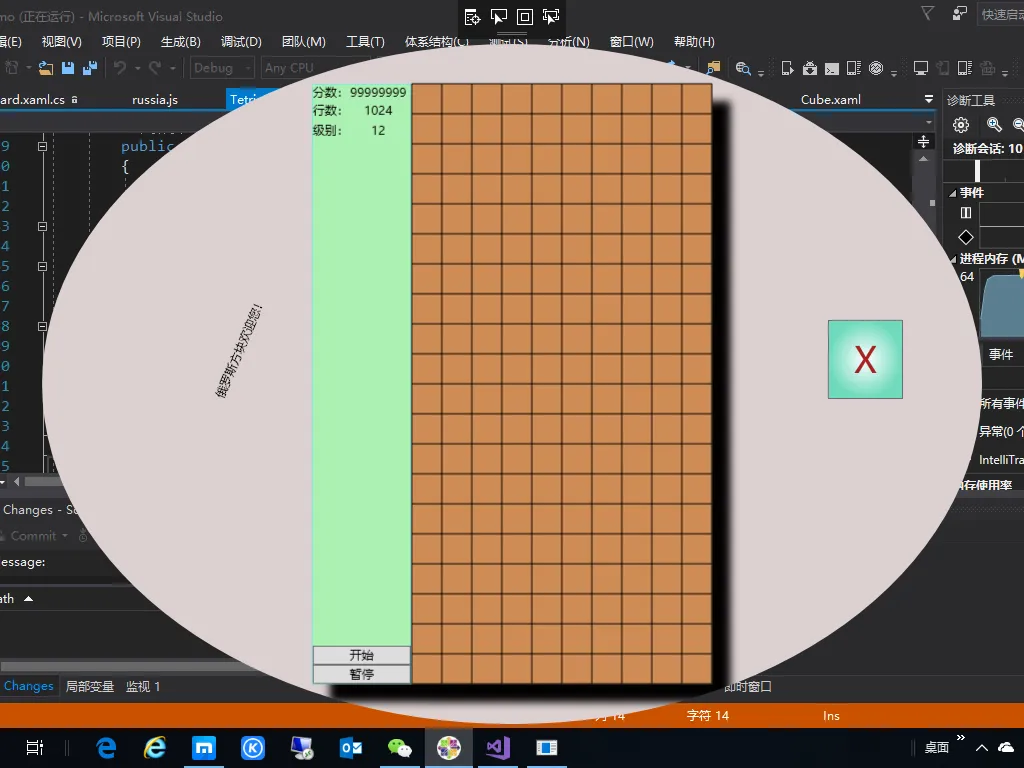Open the 窗口(W) menu
Screen dimensions: 1024x768
pos(632,42)
